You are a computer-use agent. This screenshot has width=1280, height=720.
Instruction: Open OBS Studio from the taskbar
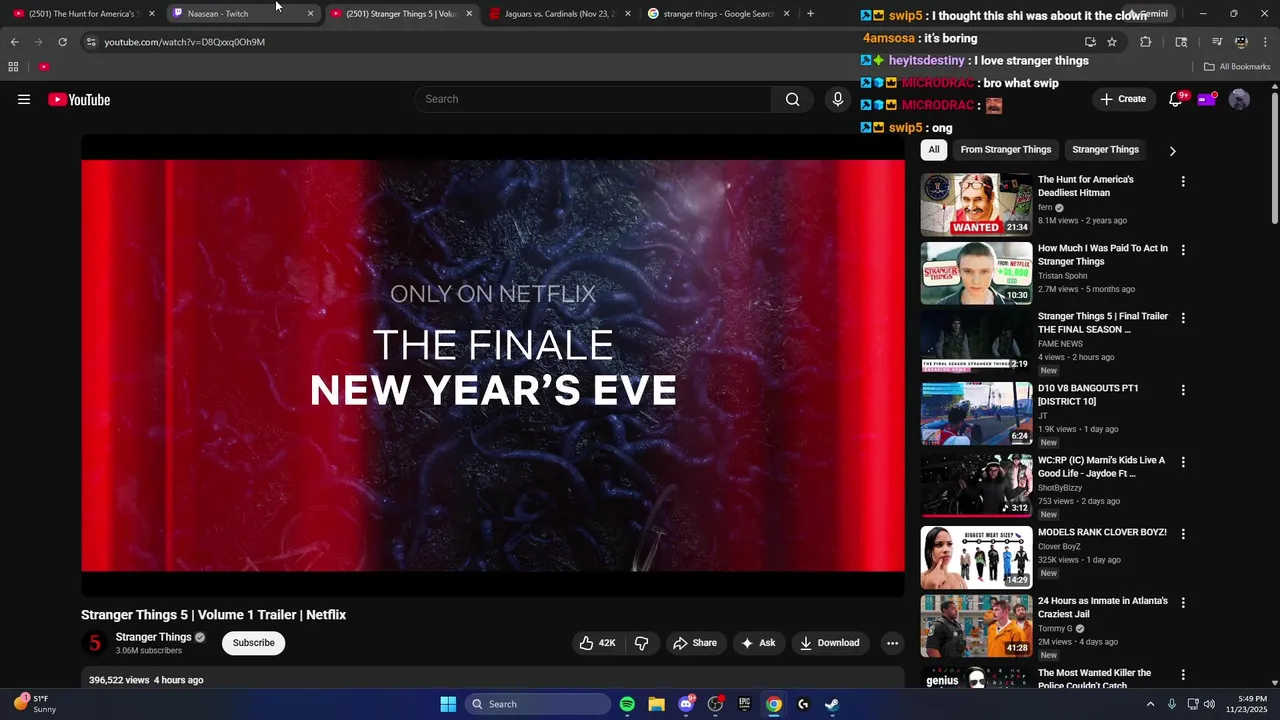[715, 704]
